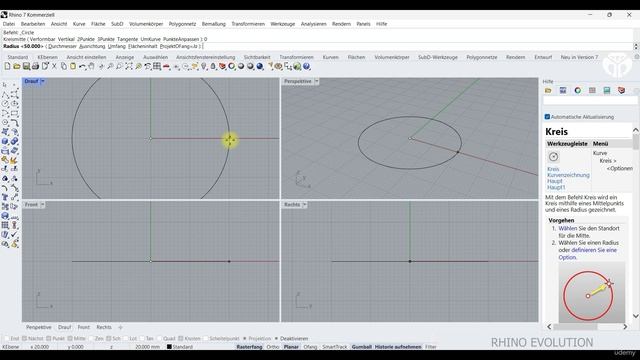Select the Box solid tool in sidebar
Viewport: 640px width, 360px height.
[5, 141]
